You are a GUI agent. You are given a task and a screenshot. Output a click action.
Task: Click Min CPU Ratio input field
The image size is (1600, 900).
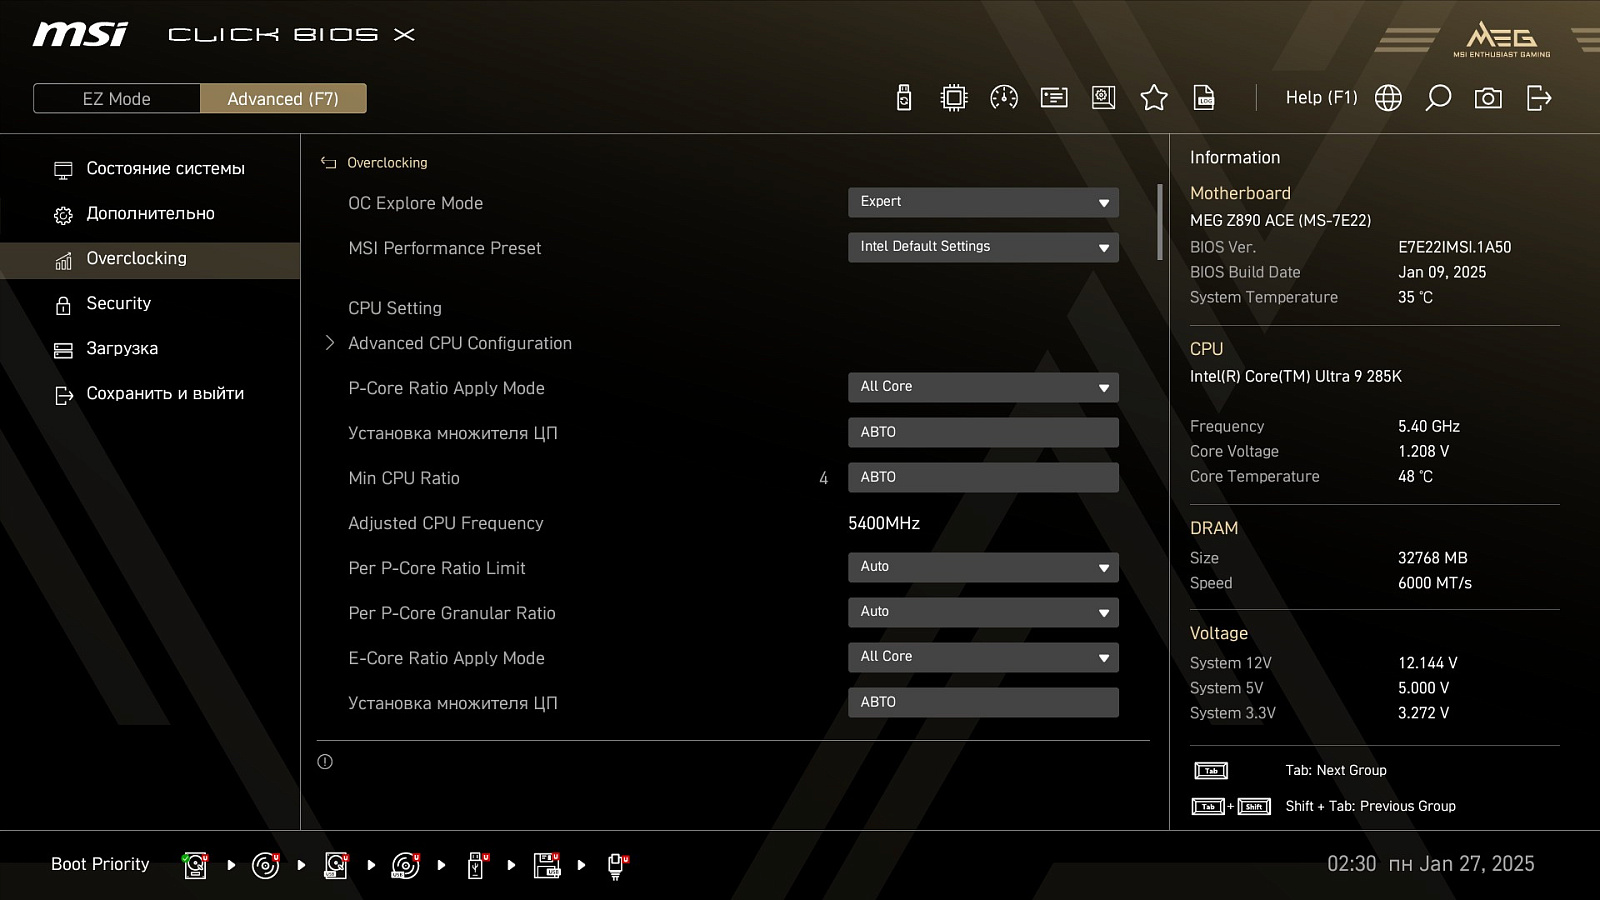983,477
